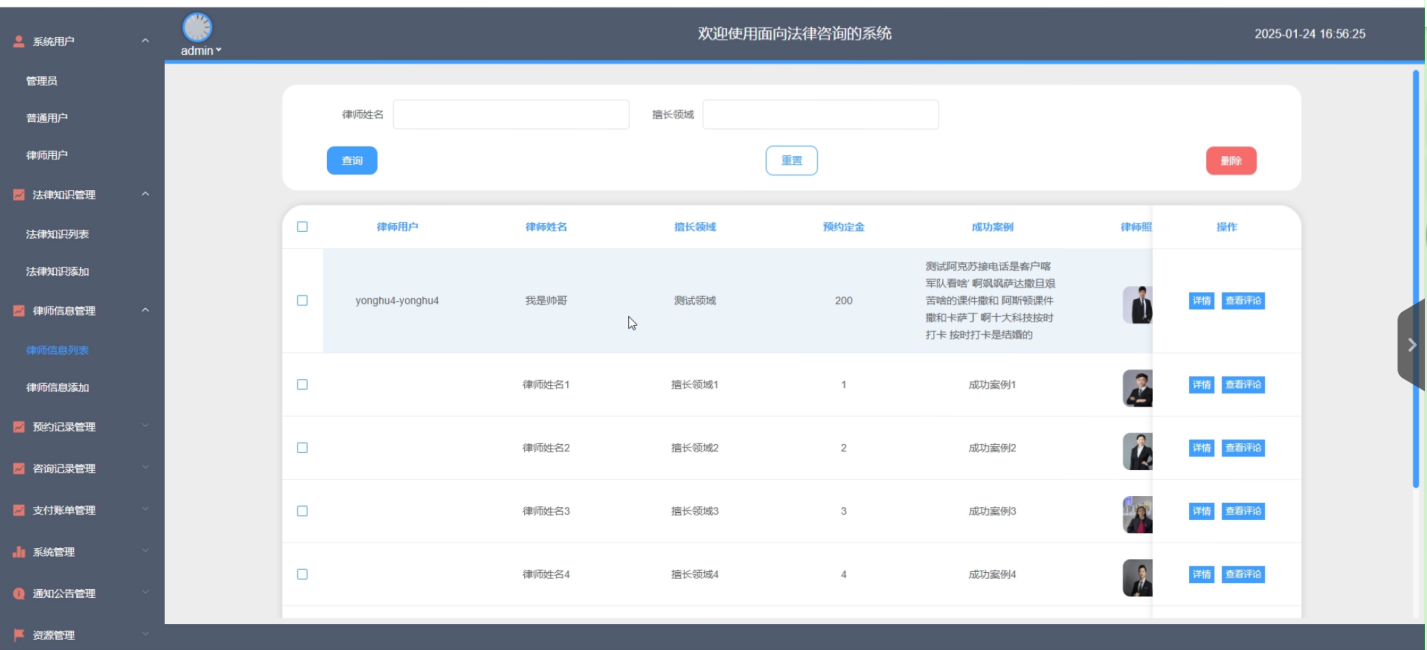Click the admin avatar image
Screen dimensions: 1427x650
[198, 27]
